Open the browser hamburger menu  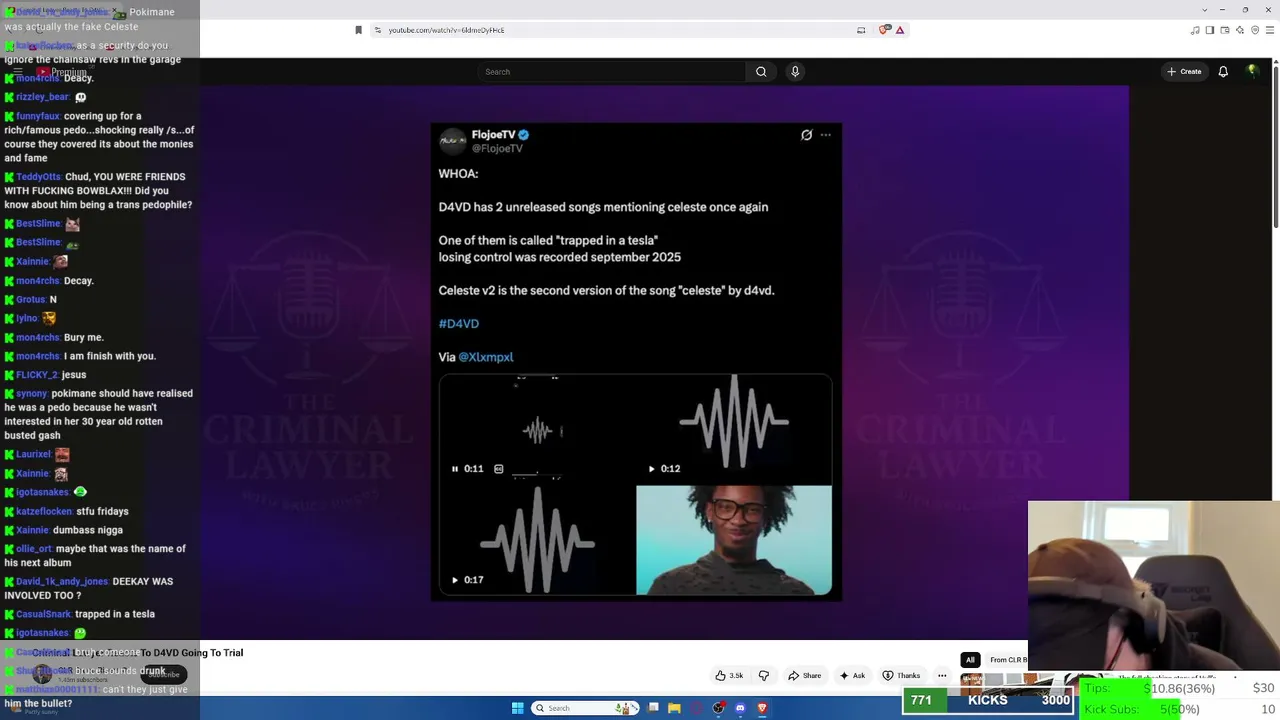point(1269,30)
